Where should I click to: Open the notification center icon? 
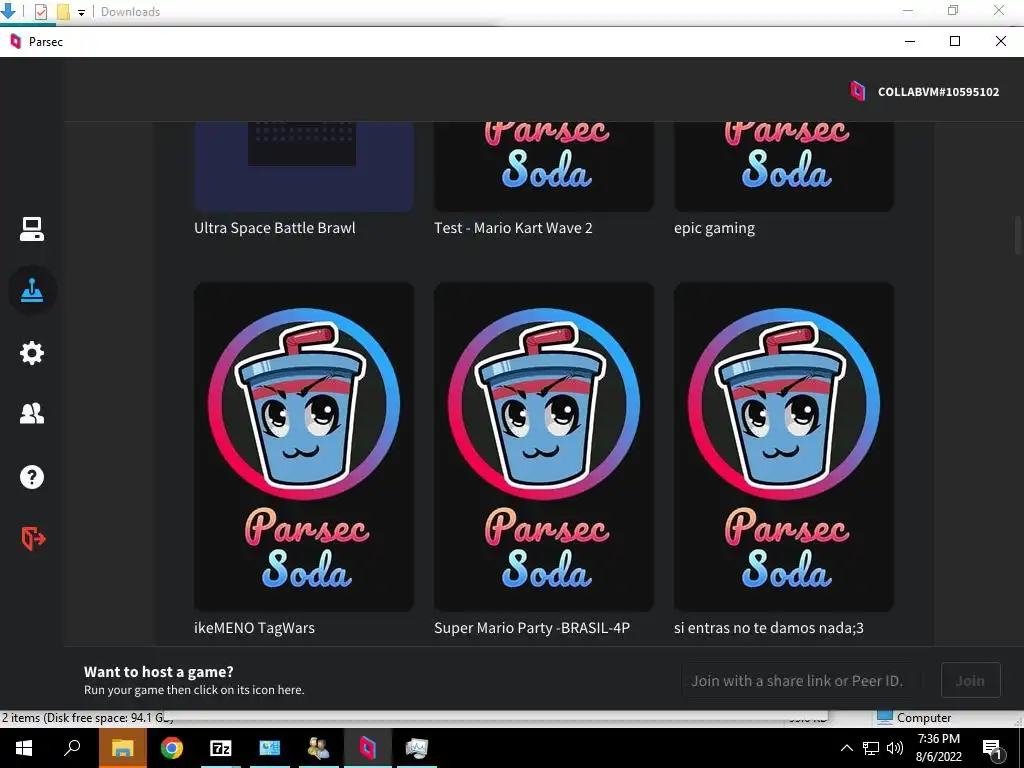click(993, 748)
